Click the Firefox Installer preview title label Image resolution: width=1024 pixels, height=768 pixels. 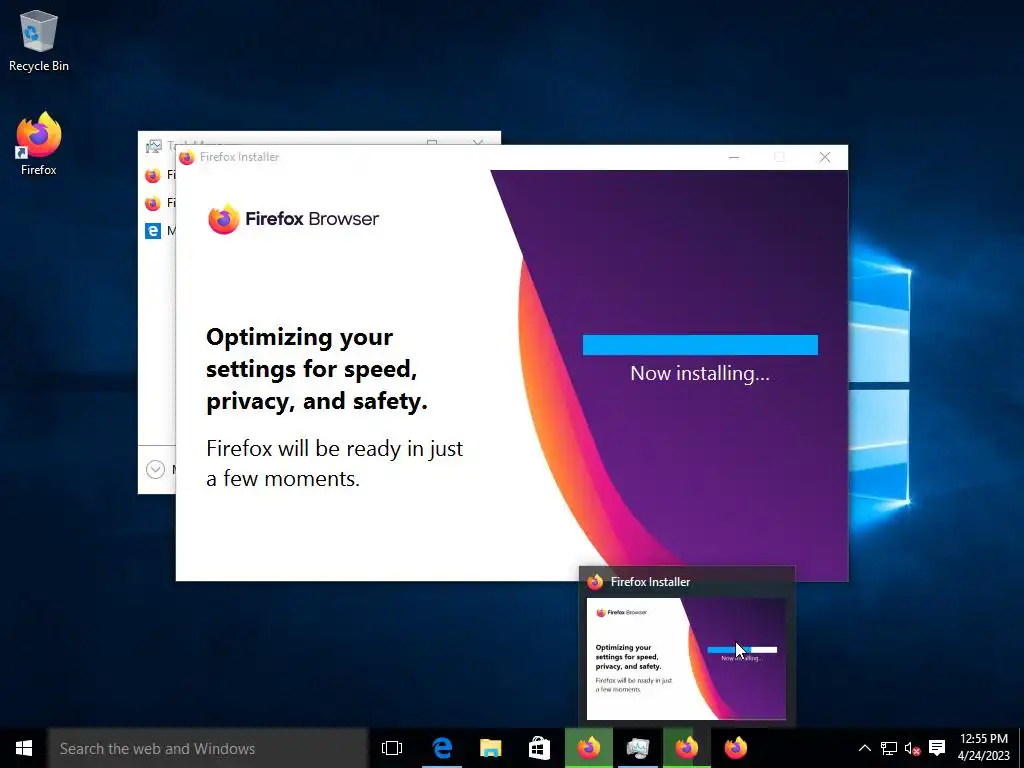tap(650, 582)
